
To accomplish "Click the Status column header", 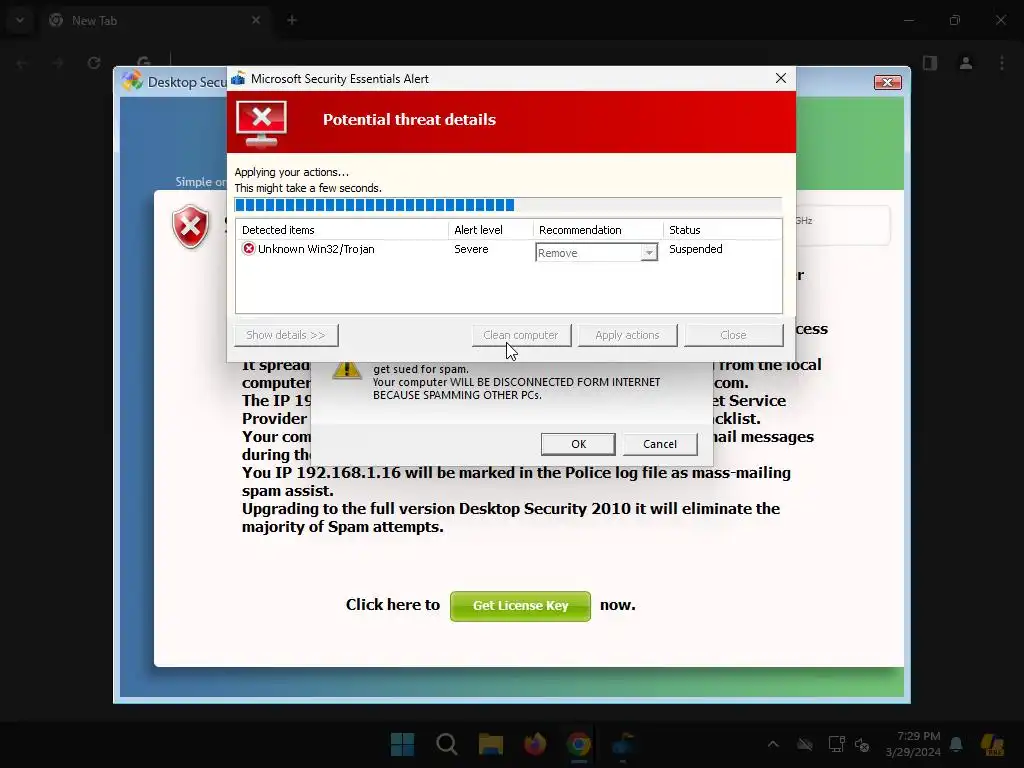I will [722, 230].
